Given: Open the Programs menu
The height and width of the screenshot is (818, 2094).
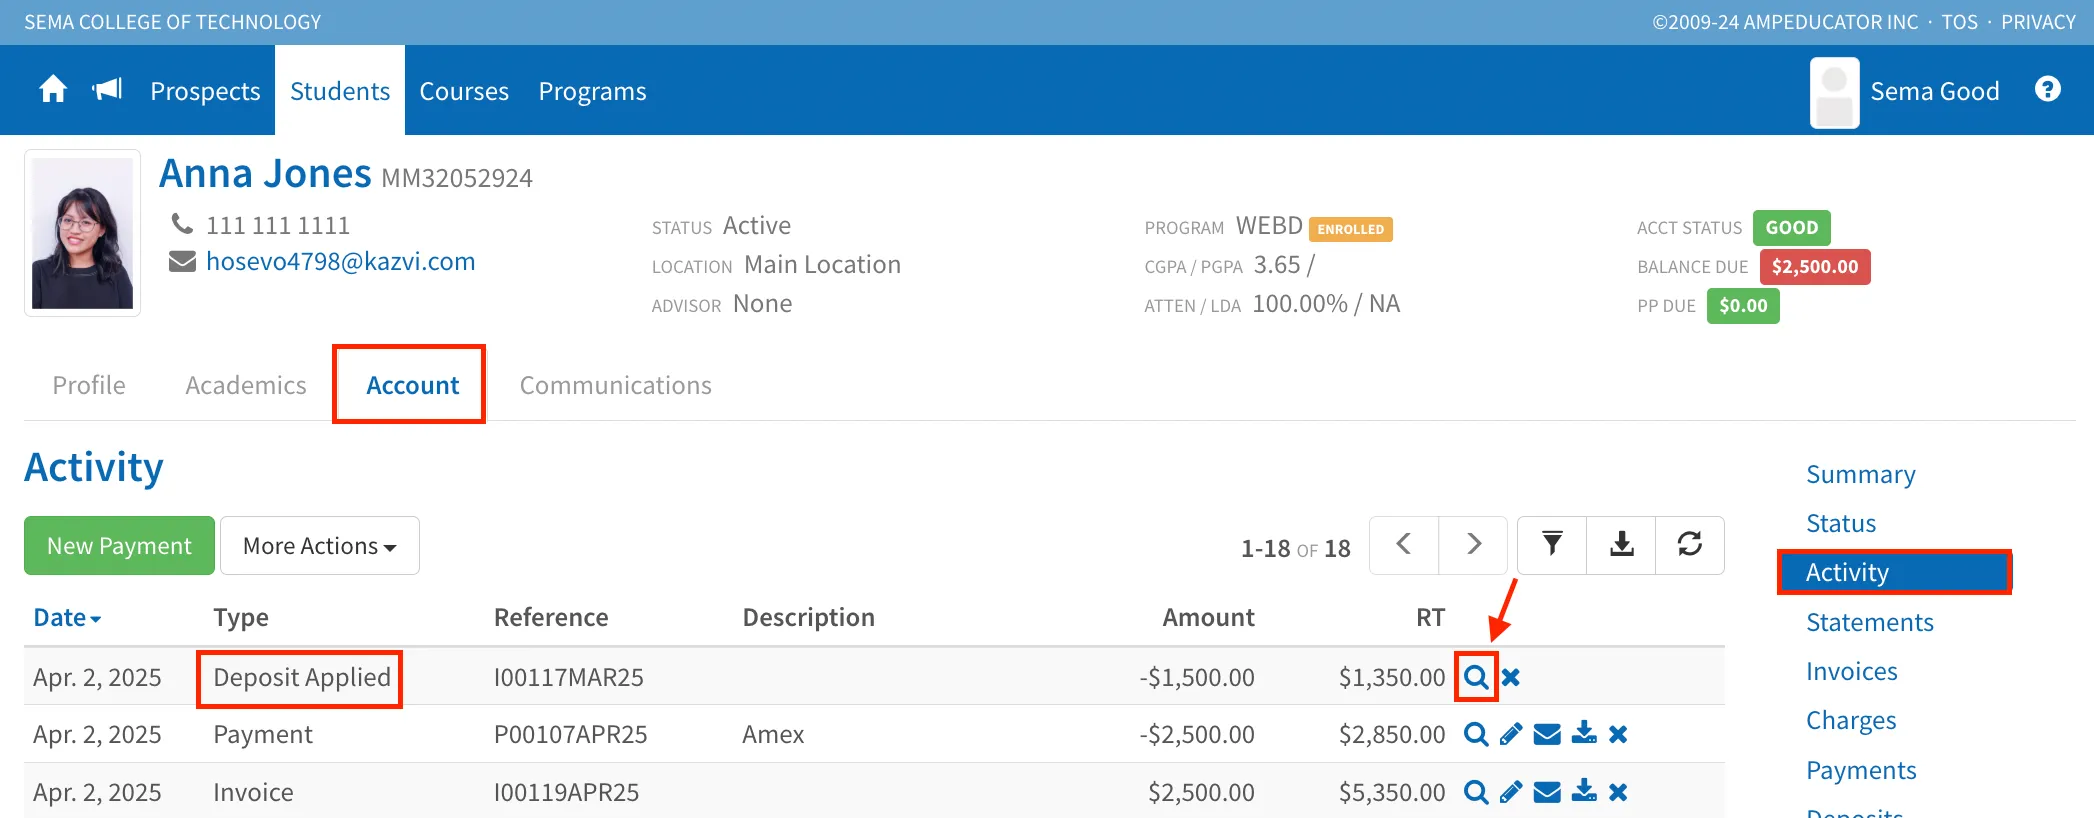Looking at the screenshot, I should click(x=593, y=91).
